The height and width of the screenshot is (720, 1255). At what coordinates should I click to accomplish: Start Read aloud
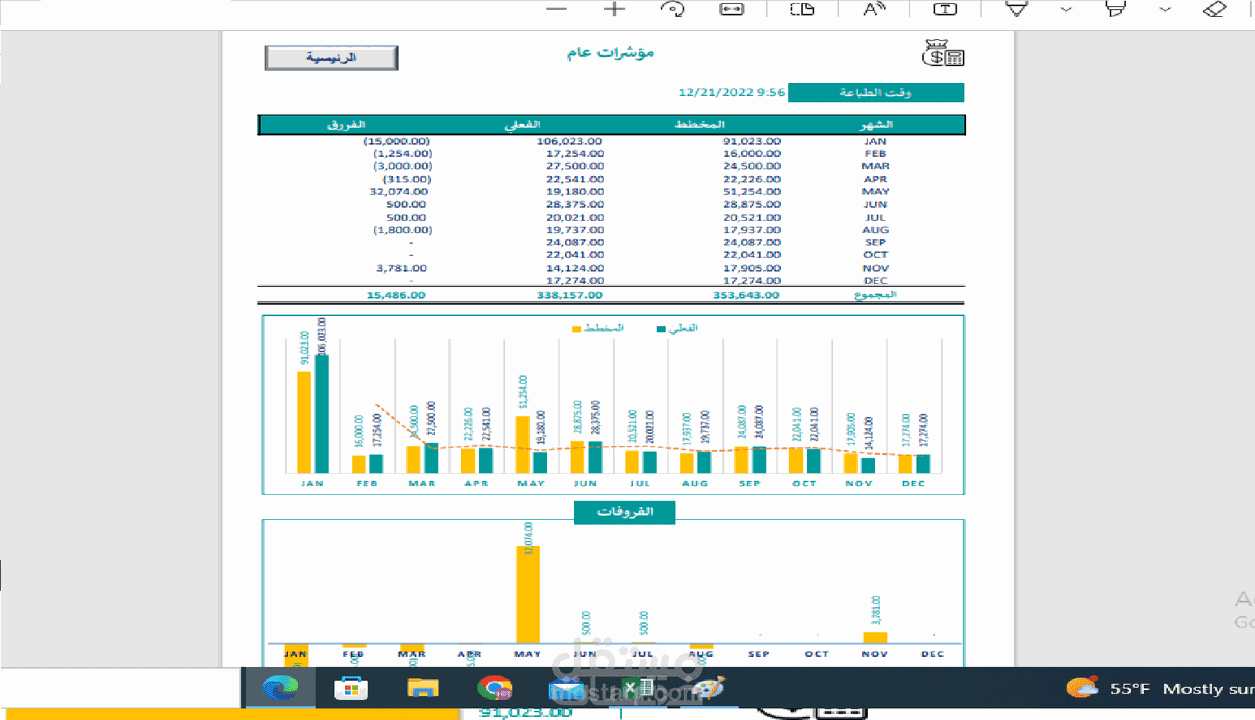point(875,9)
